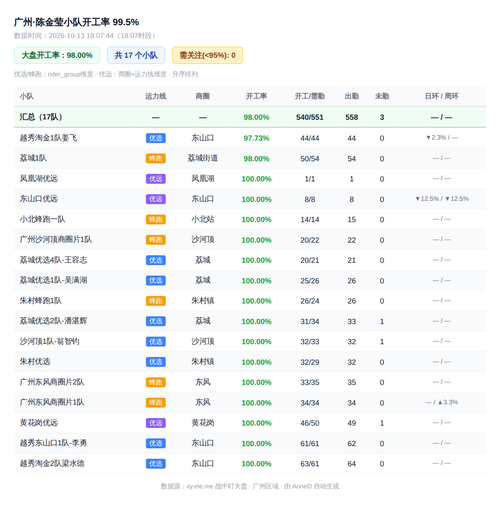Click the 31/34 cell
This screenshot has height=507, width=500.
310,321
